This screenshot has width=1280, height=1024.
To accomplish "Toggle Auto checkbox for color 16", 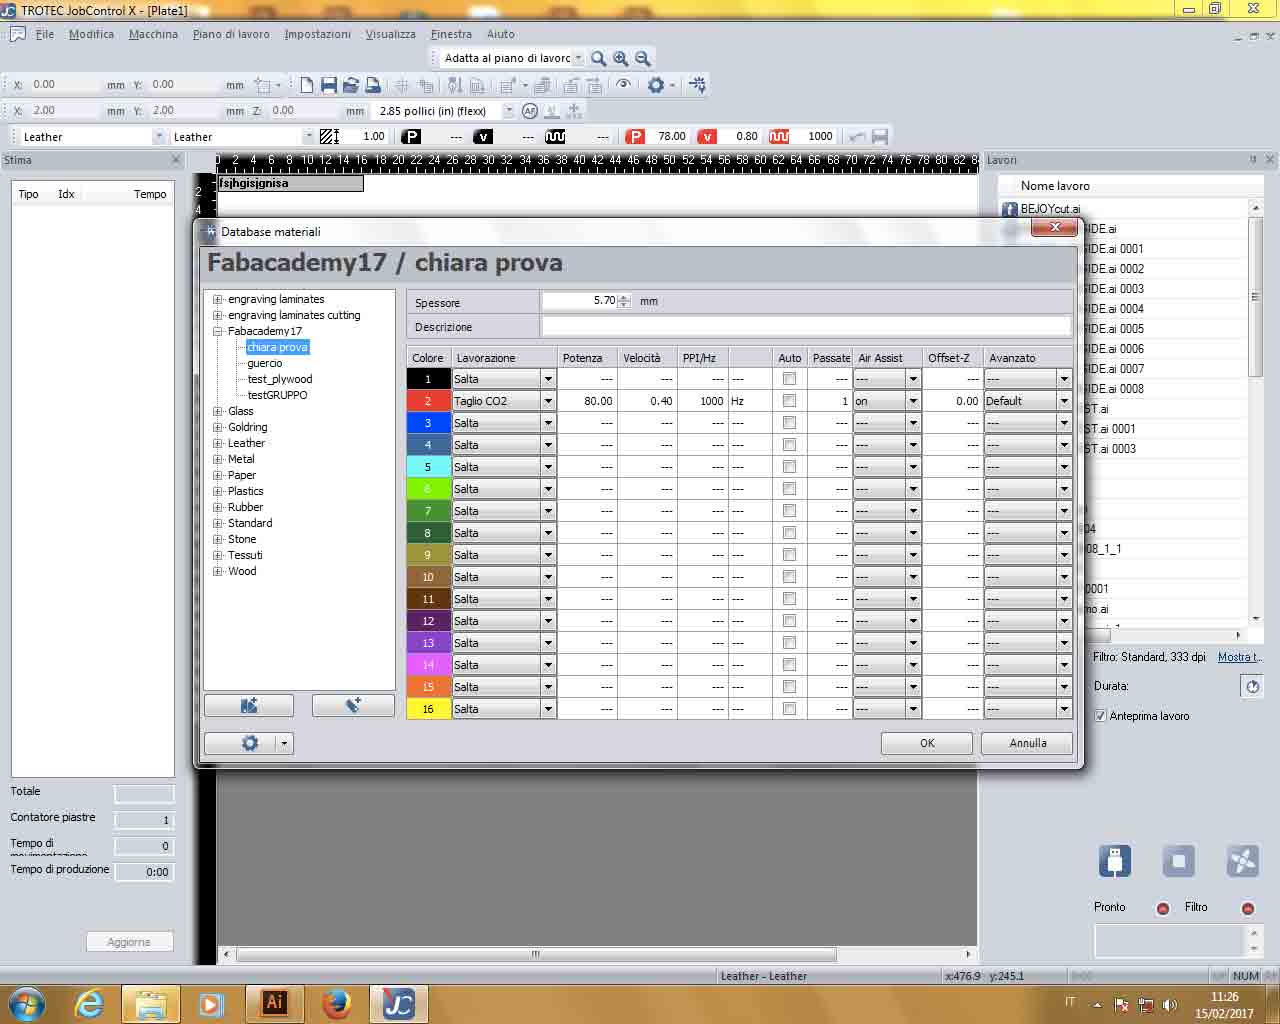I will tap(789, 709).
